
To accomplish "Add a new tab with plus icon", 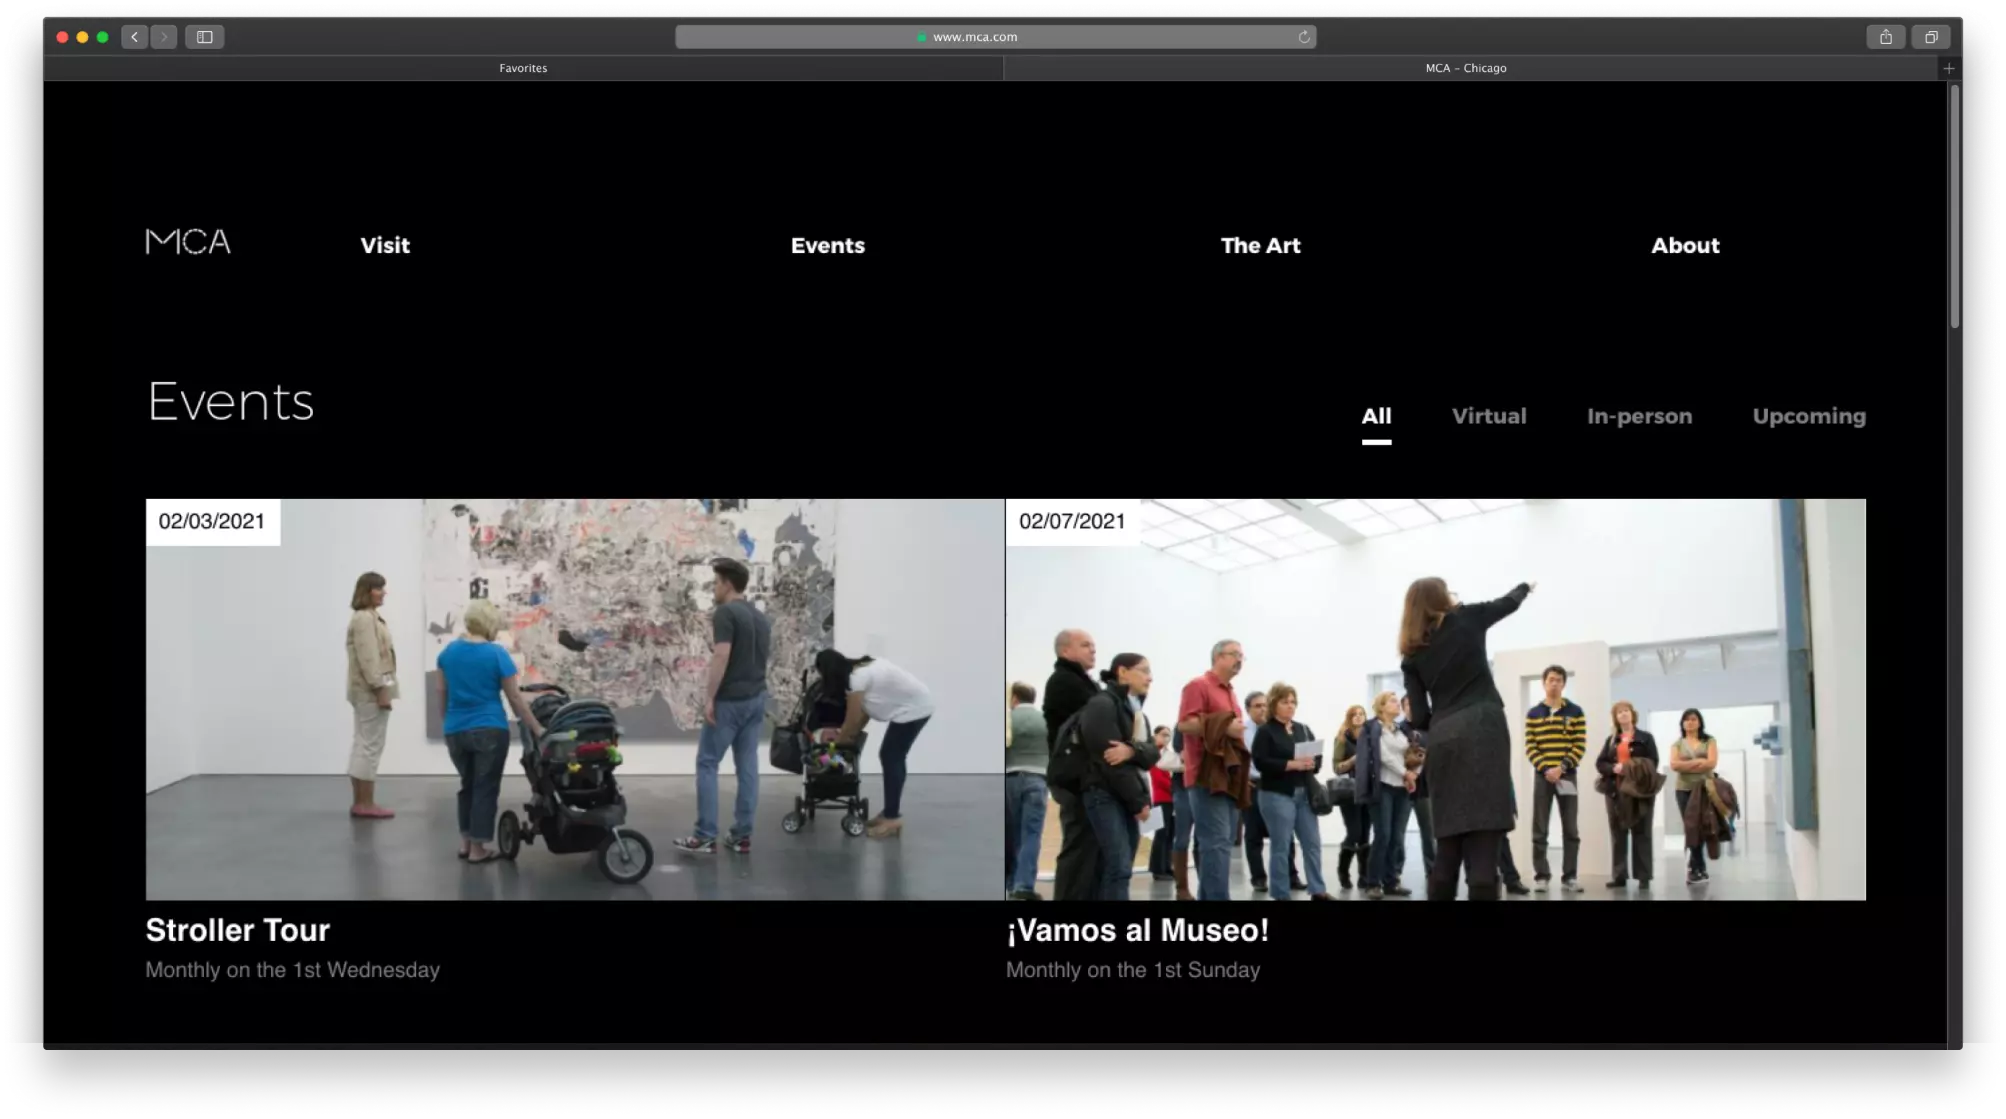I will point(1948,68).
